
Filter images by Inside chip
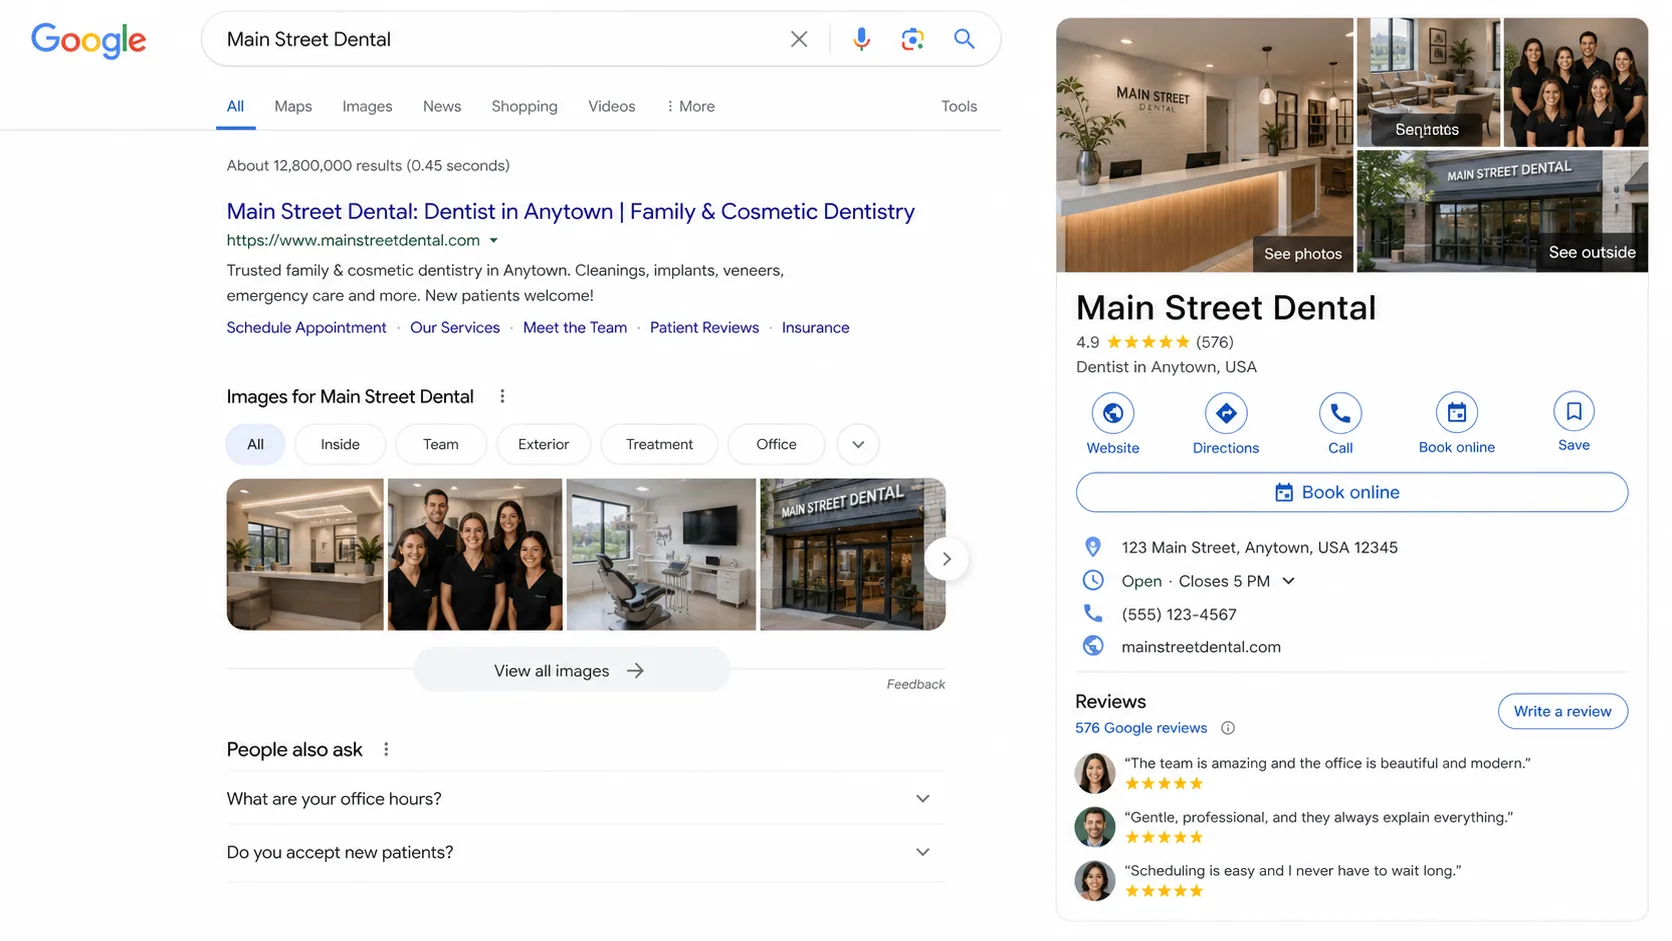click(x=340, y=444)
